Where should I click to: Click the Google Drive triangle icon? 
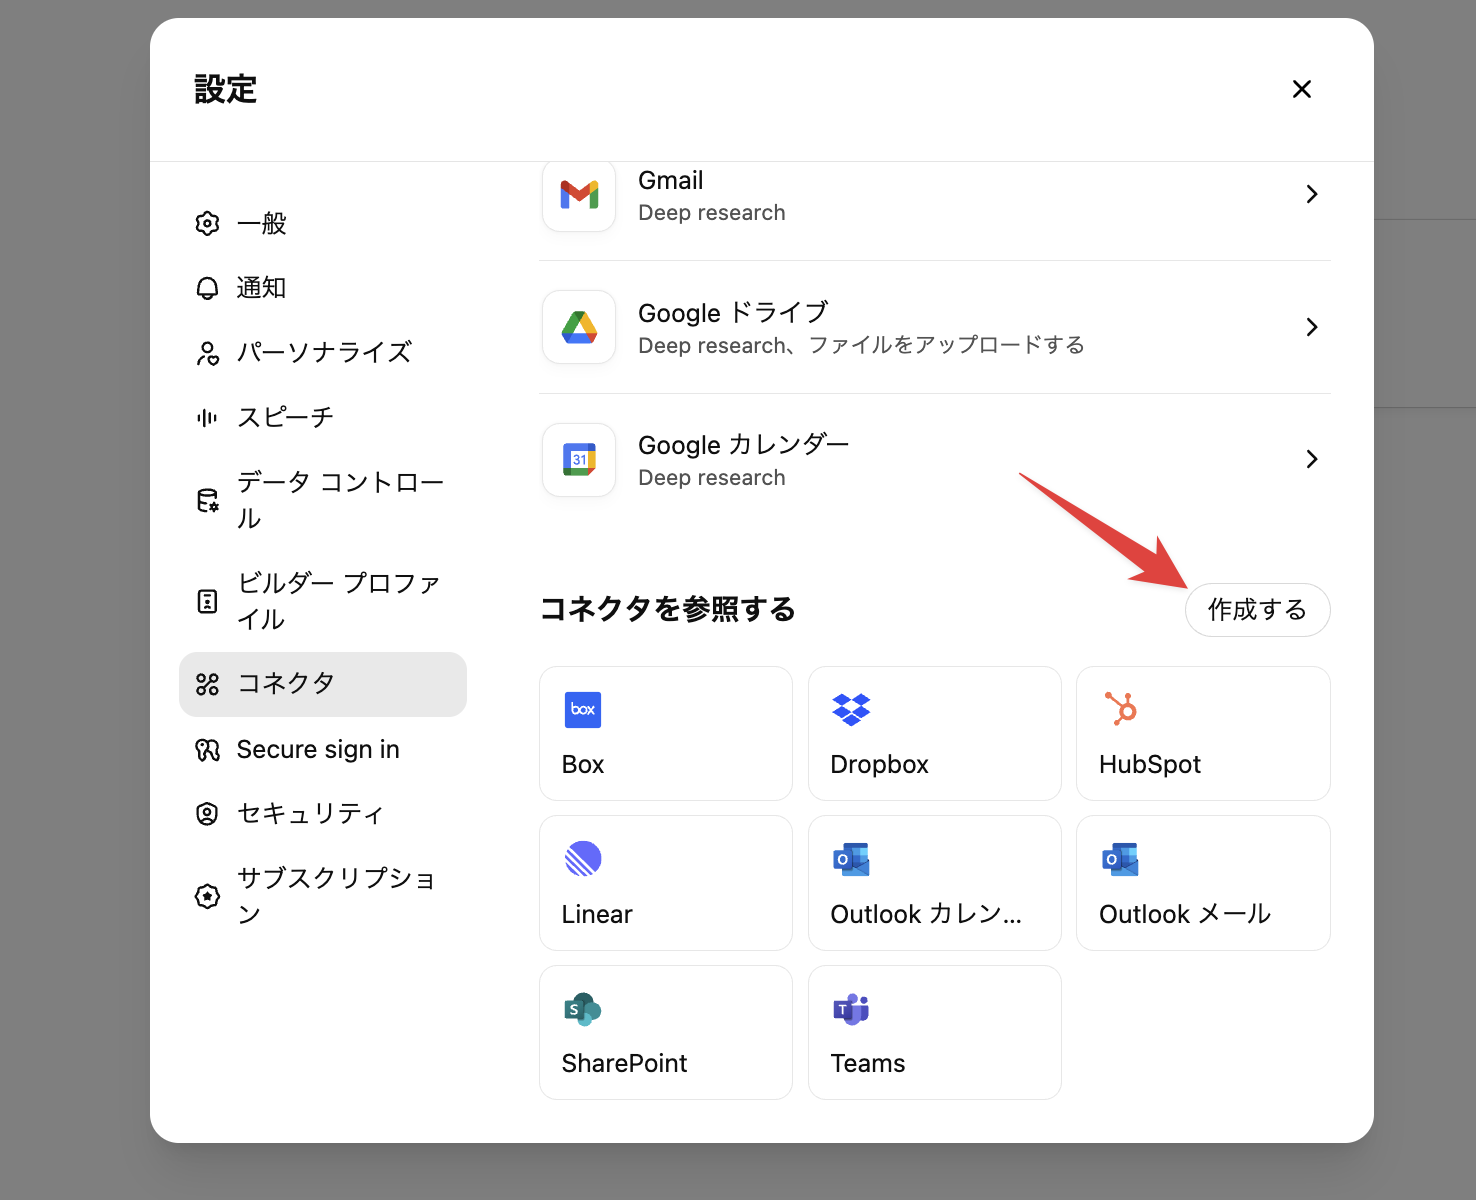579,327
